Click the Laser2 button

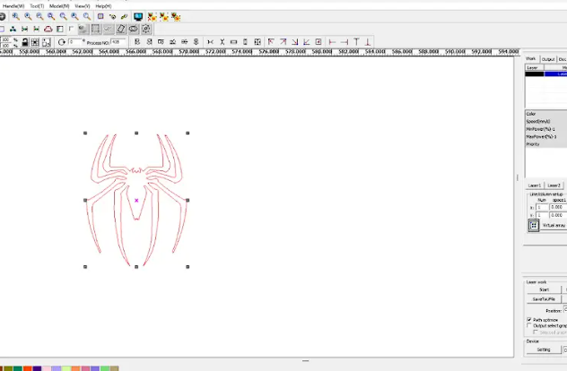point(554,186)
